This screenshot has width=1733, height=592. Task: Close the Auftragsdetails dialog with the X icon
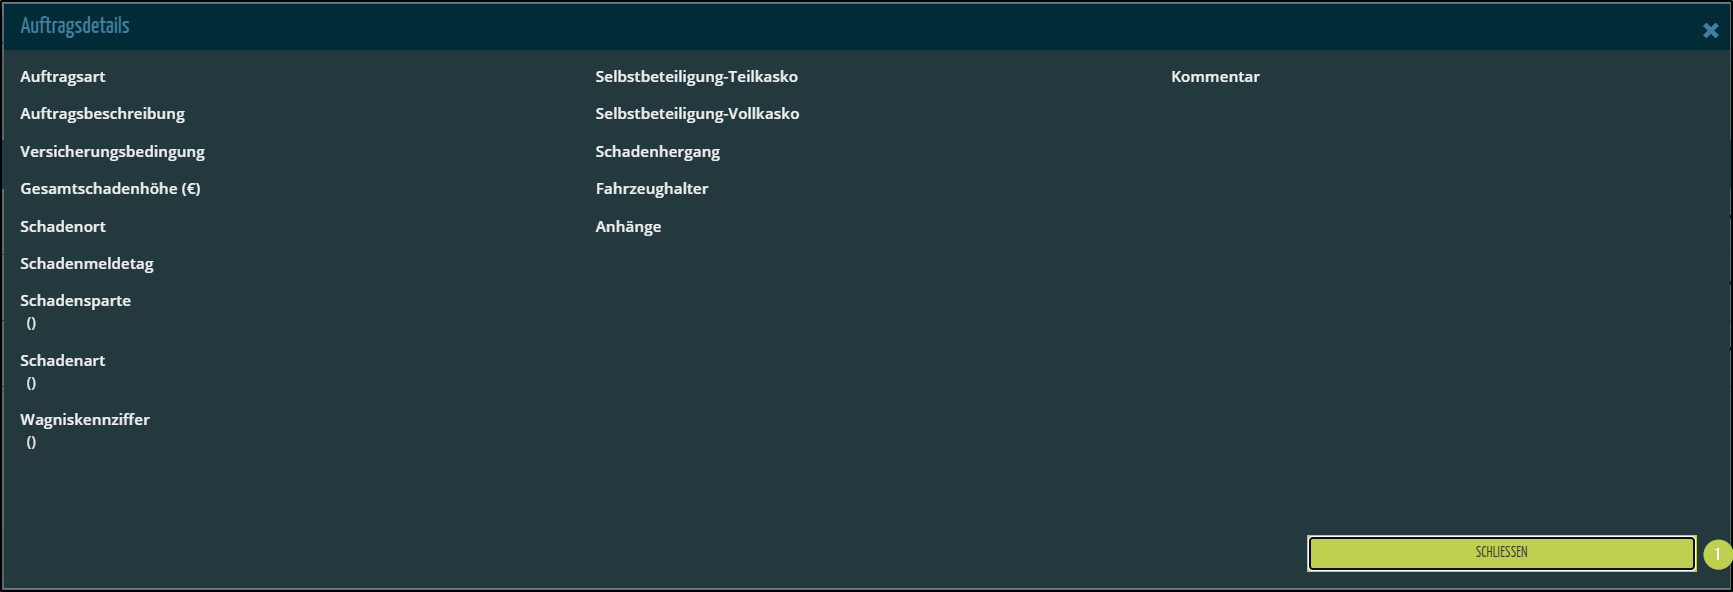coord(1710,31)
